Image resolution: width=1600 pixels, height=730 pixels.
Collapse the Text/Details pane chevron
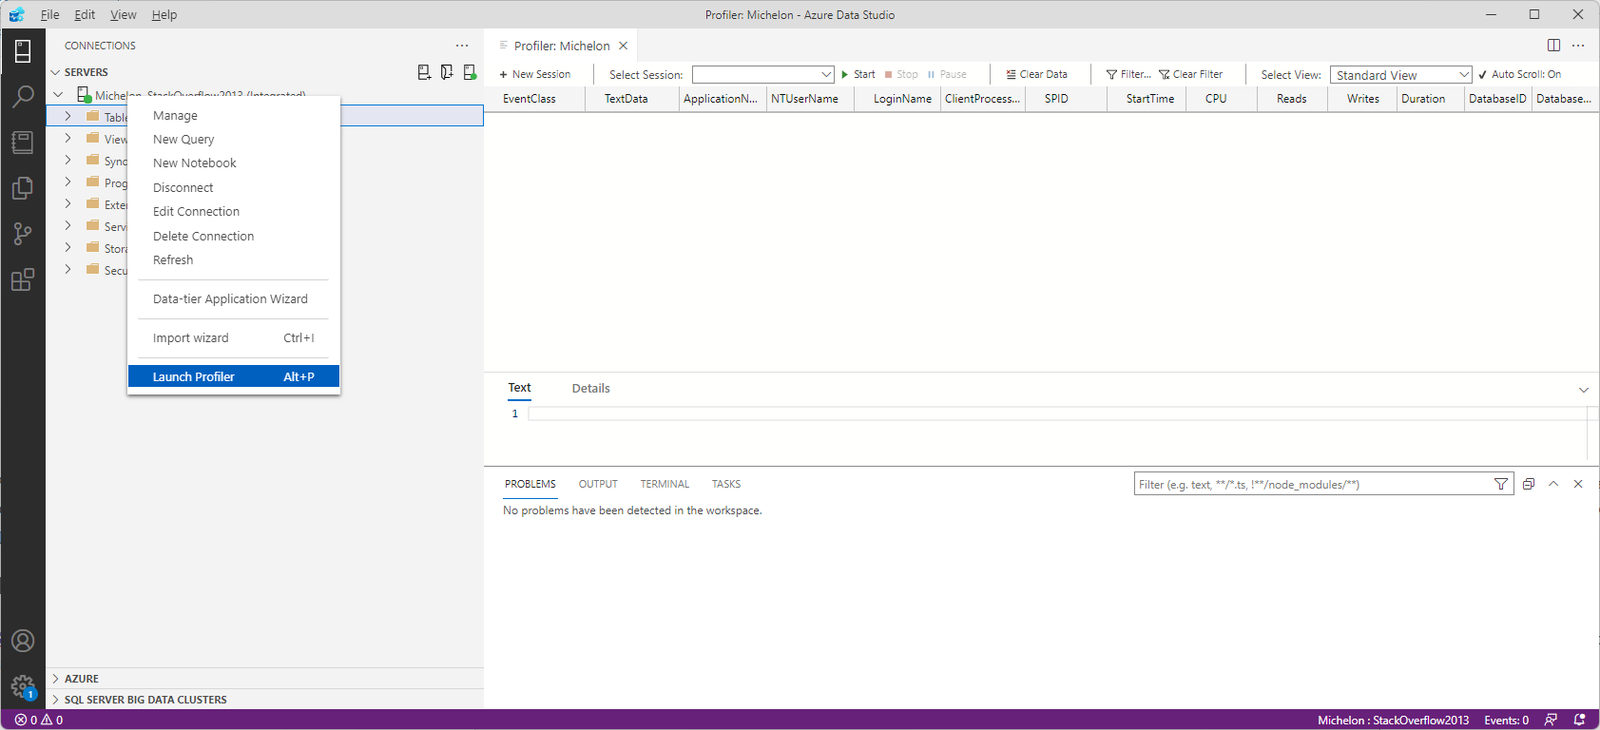[x=1583, y=390]
